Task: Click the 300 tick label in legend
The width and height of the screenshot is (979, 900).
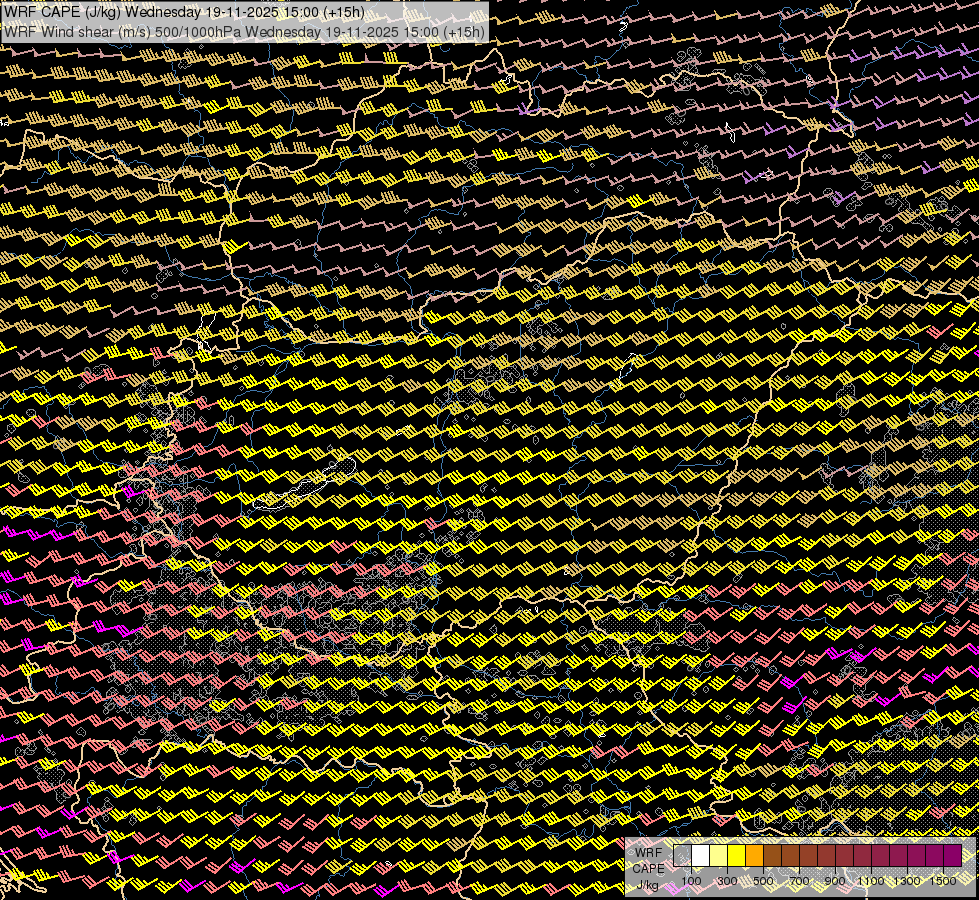Action: coord(728,881)
